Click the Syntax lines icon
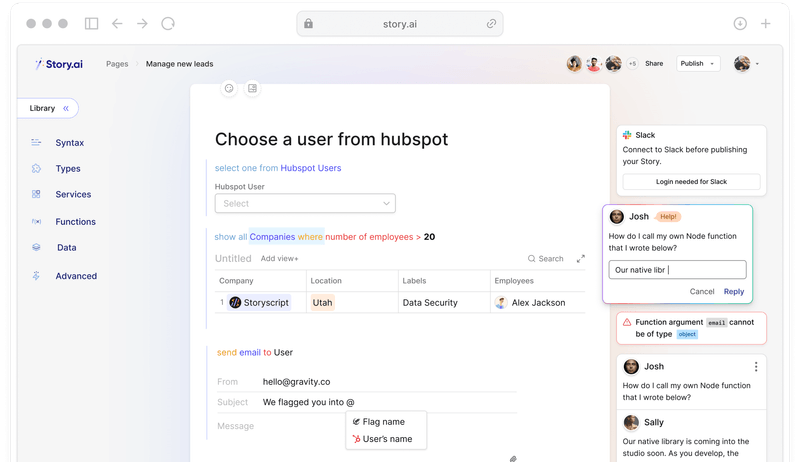Image resolution: width=800 pixels, height=462 pixels. pos(36,142)
